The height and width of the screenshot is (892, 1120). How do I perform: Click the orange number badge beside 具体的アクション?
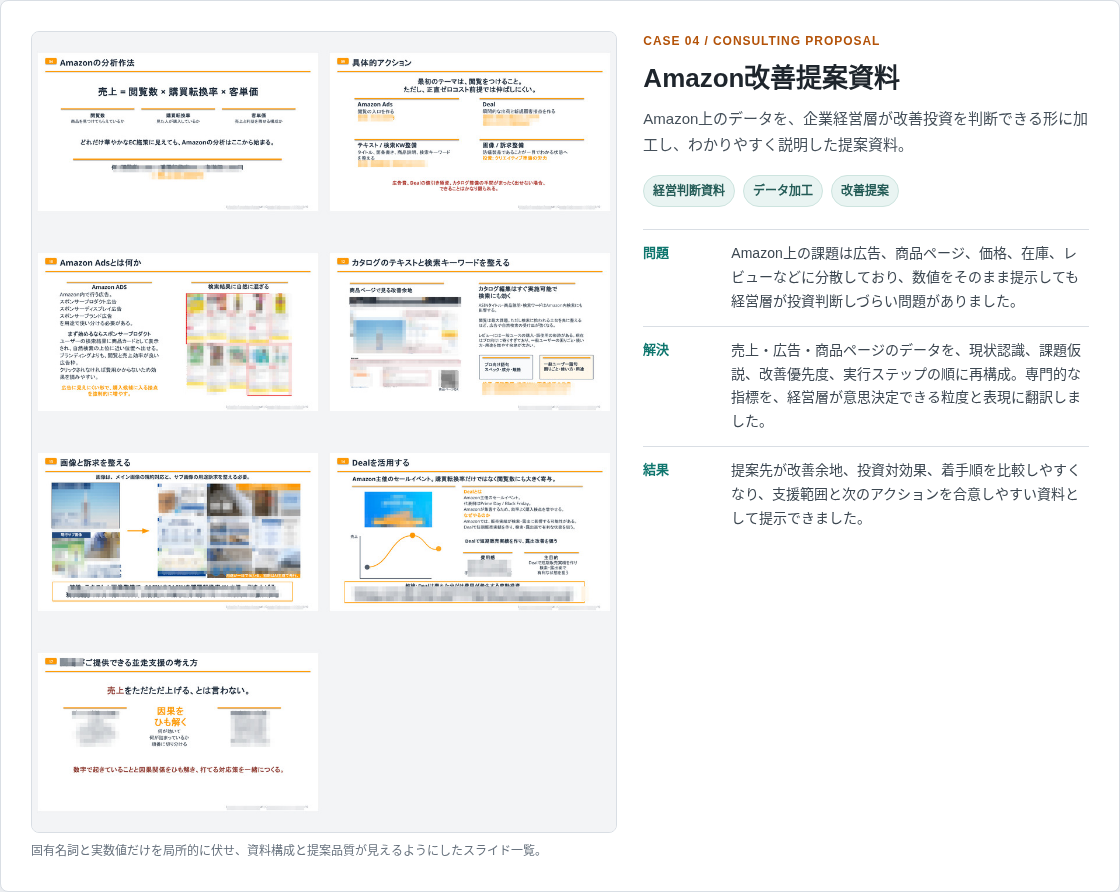tap(343, 62)
